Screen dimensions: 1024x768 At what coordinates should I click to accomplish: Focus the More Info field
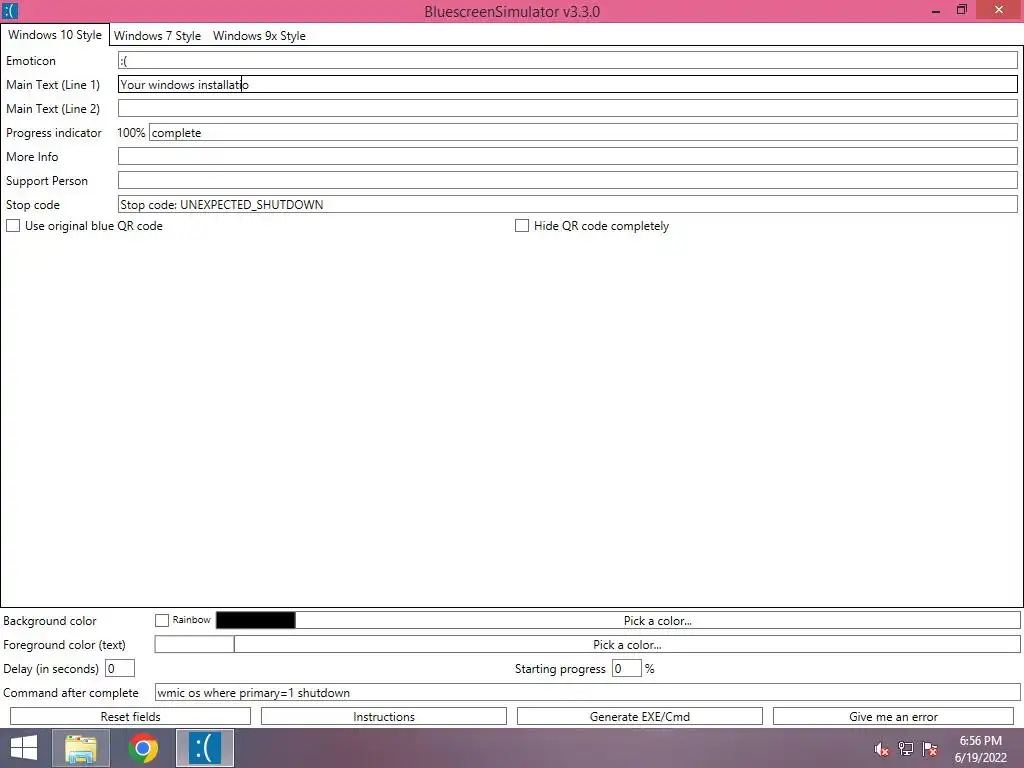point(568,156)
